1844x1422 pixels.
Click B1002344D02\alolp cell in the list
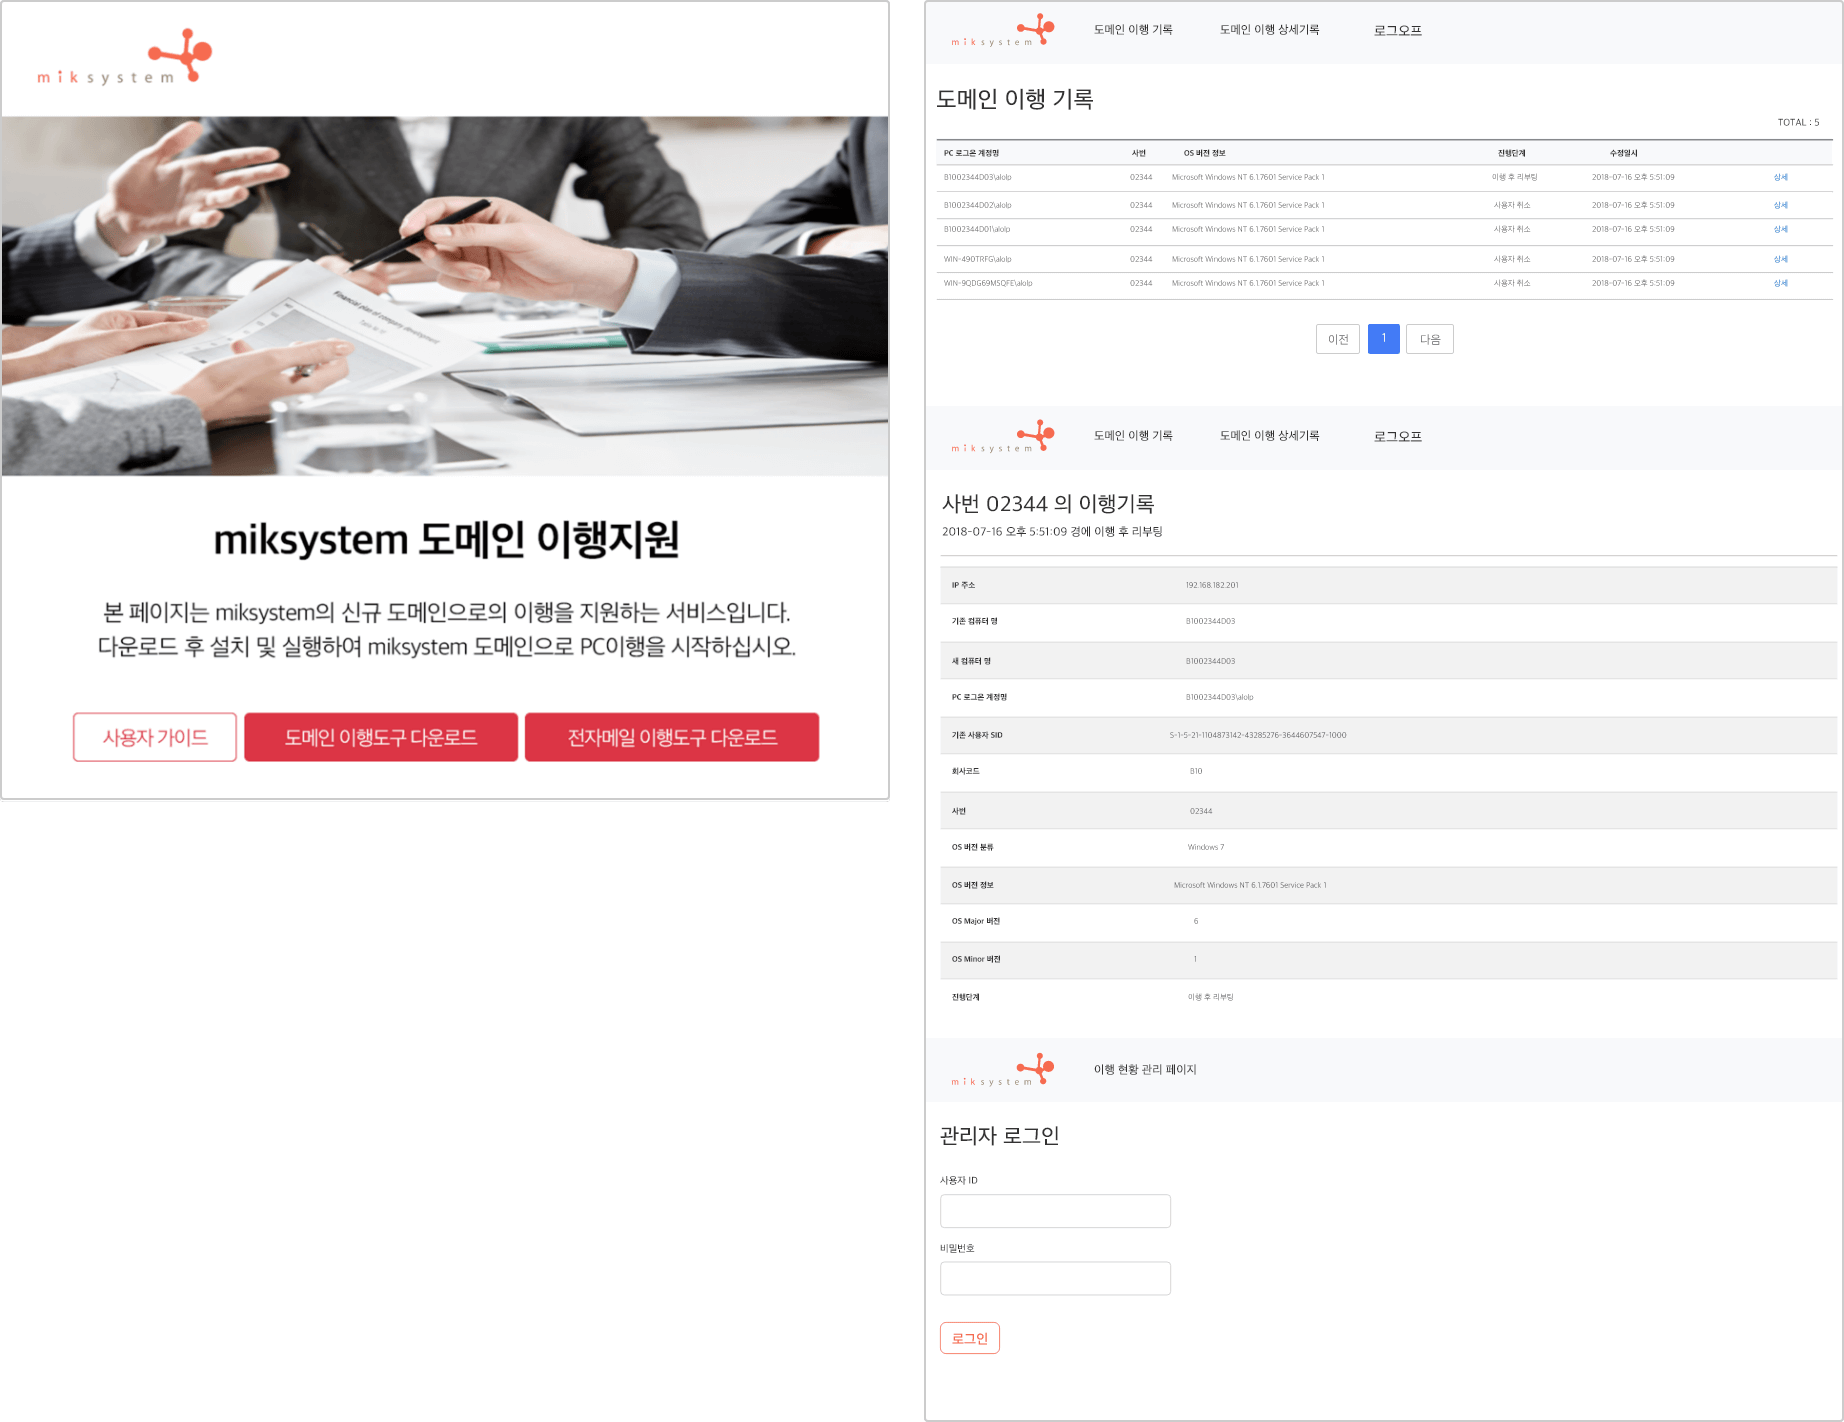(x=977, y=206)
